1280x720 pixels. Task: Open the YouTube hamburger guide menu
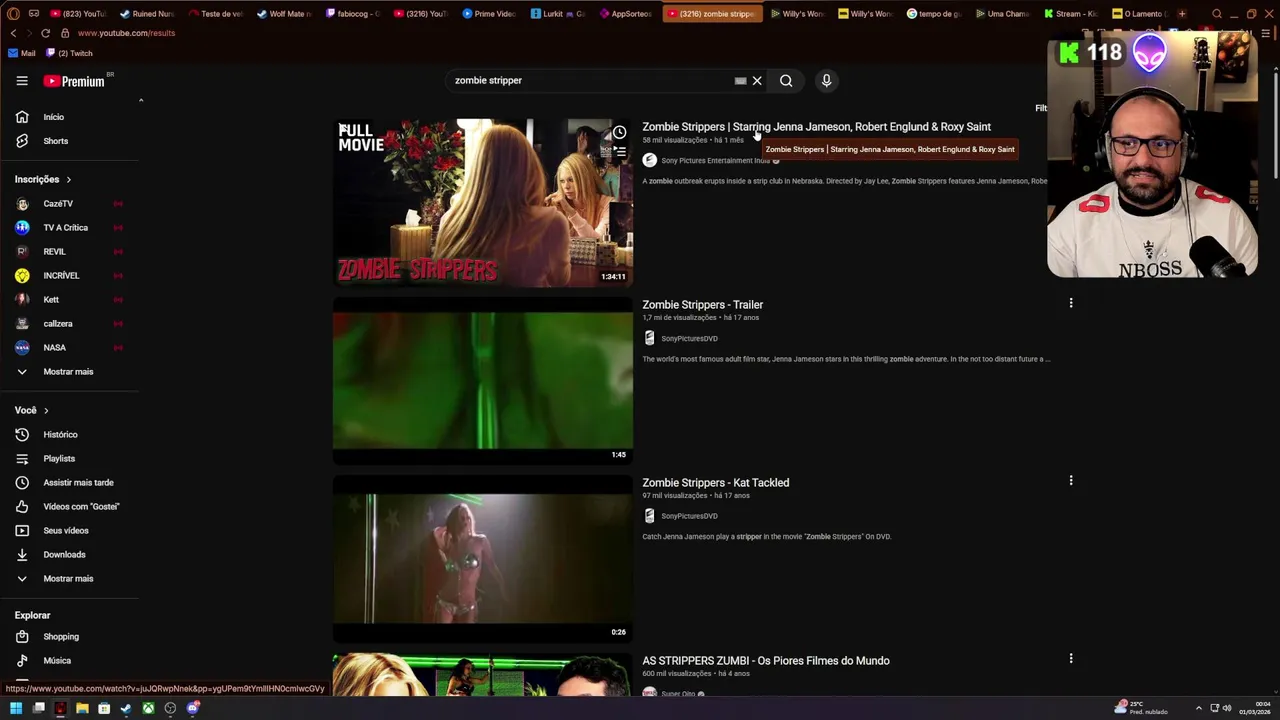22,81
